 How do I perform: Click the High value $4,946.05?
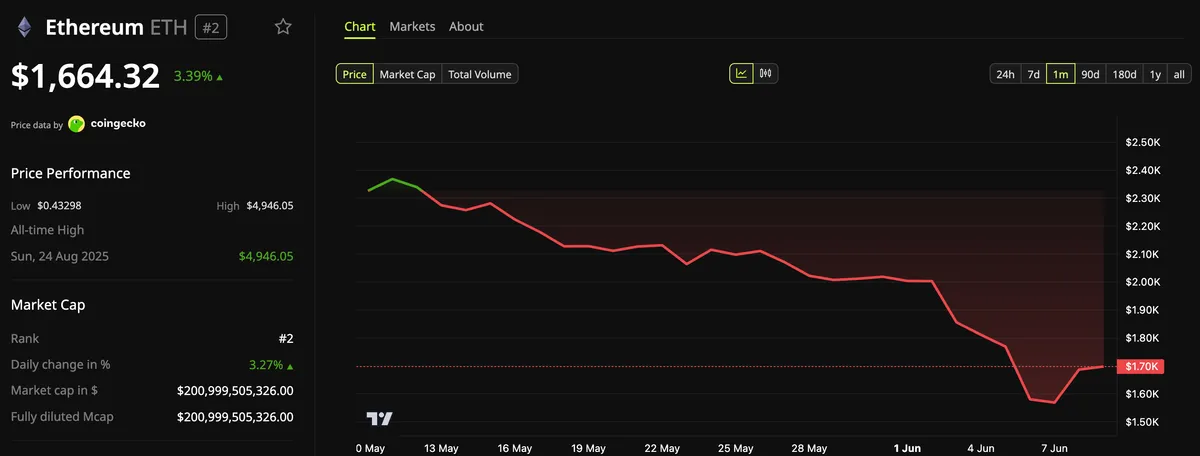click(269, 205)
